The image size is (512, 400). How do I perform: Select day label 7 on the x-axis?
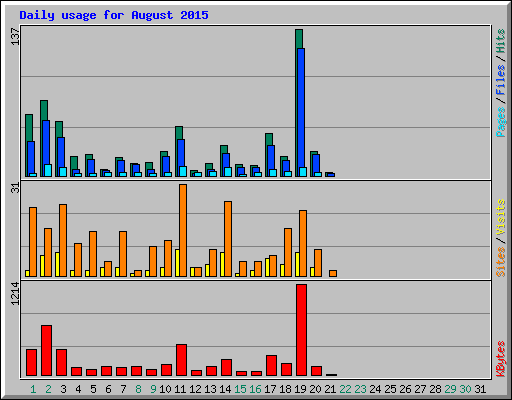123,389
